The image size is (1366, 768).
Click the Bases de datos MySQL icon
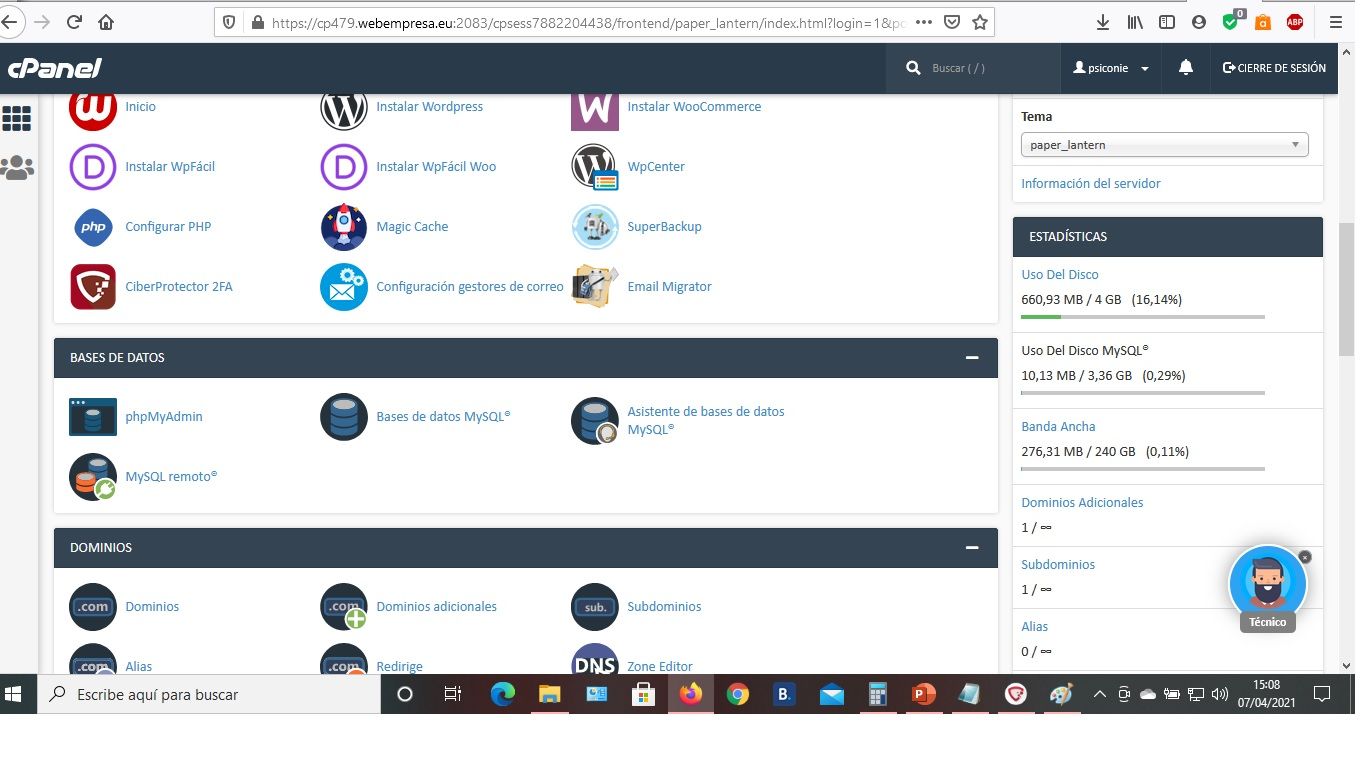(x=344, y=417)
